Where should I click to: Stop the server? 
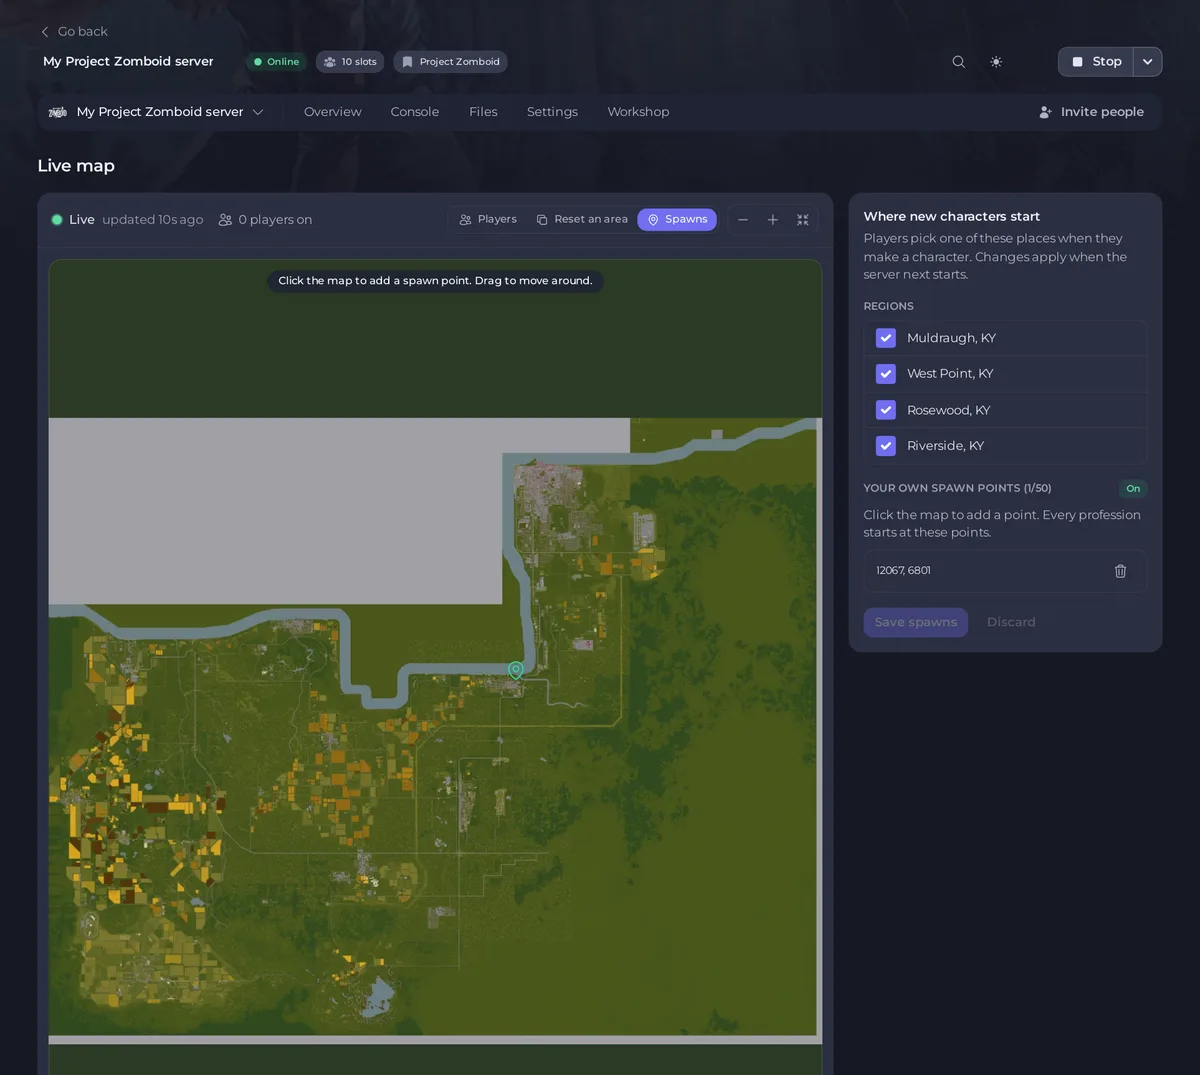coord(1096,62)
